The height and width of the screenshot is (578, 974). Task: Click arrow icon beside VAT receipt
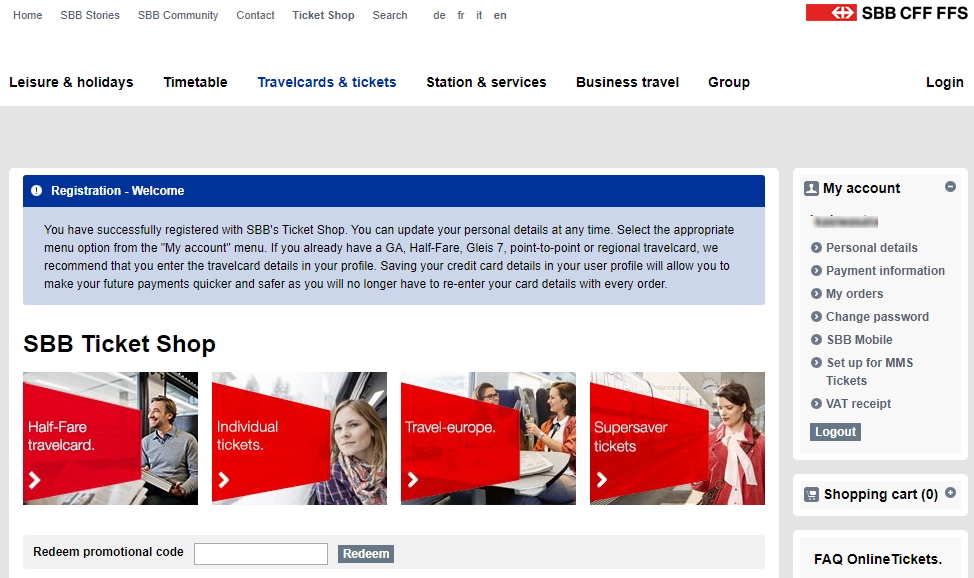click(816, 403)
